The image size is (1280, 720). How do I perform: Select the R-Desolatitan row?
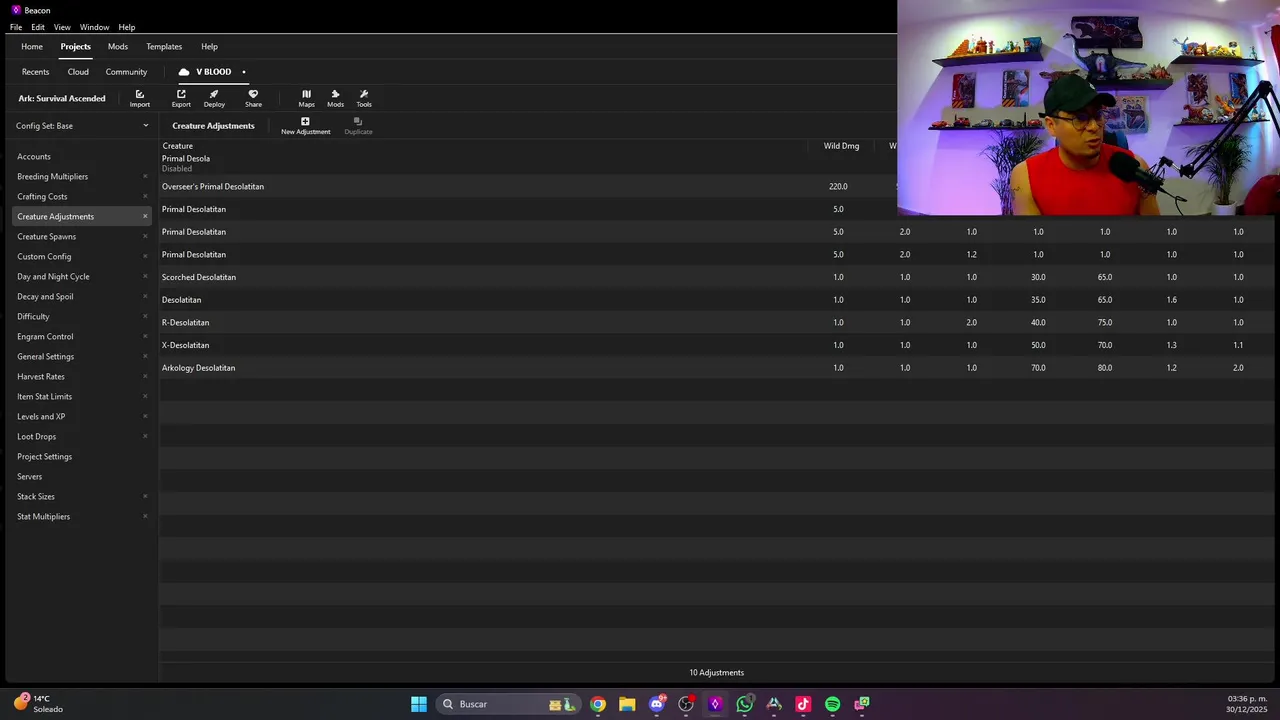(x=718, y=322)
